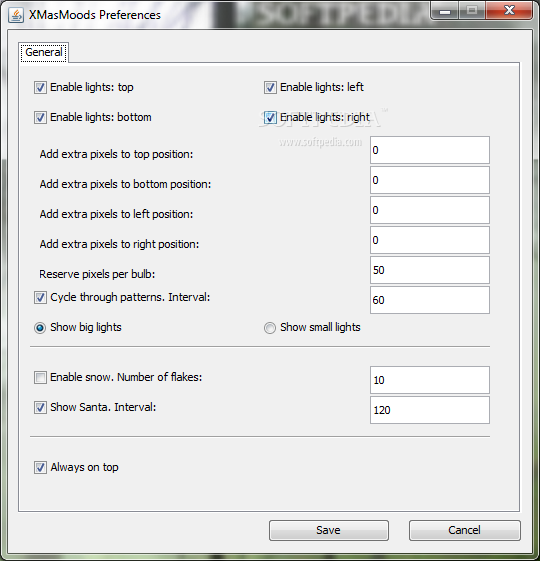Focus the top position extra pixels field
The width and height of the screenshot is (540, 561).
430,150
